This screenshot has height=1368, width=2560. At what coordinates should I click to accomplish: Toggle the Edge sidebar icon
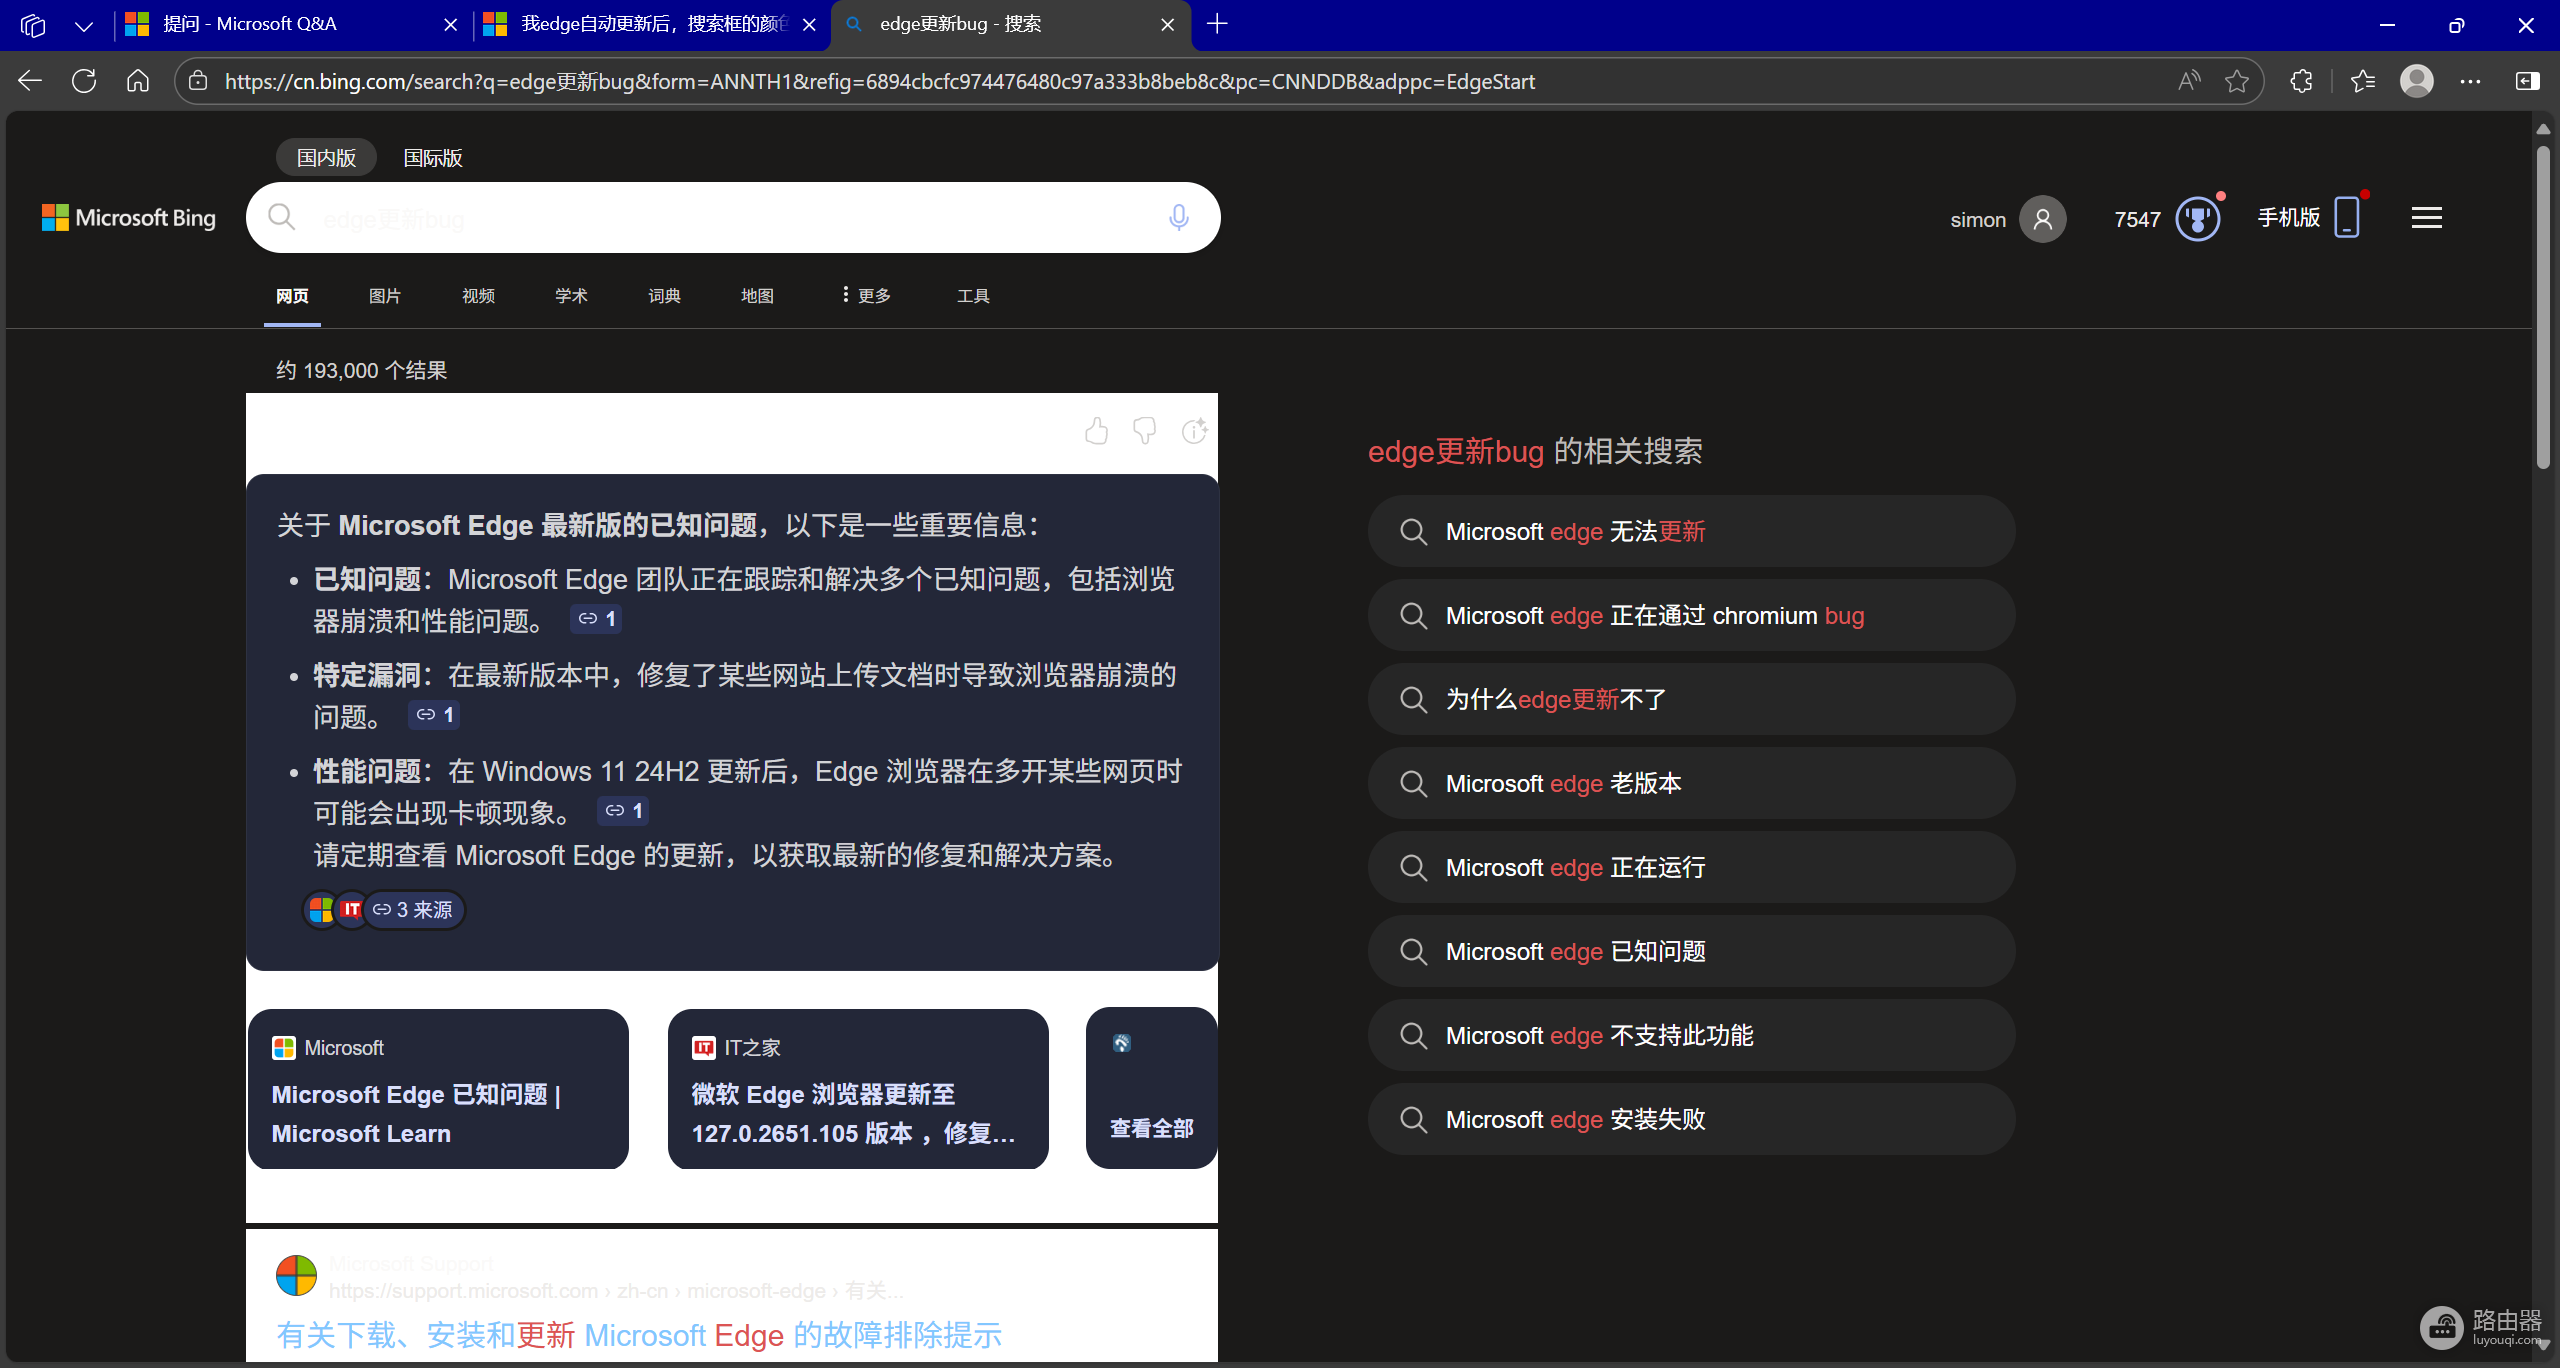(2527, 81)
